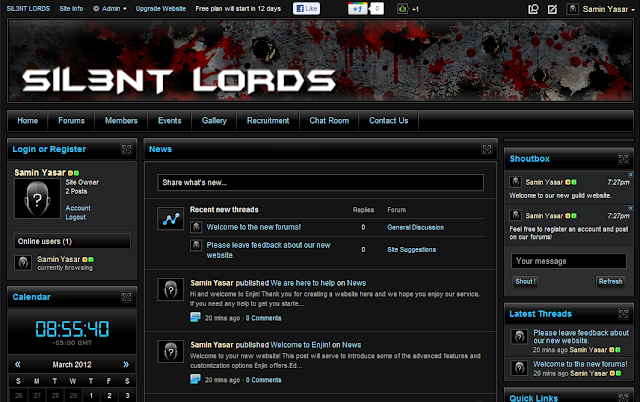Image resolution: width=640 pixels, height=402 pixels.
Task: Click the avatar beside 'currently browsing'
Action: 23,263
